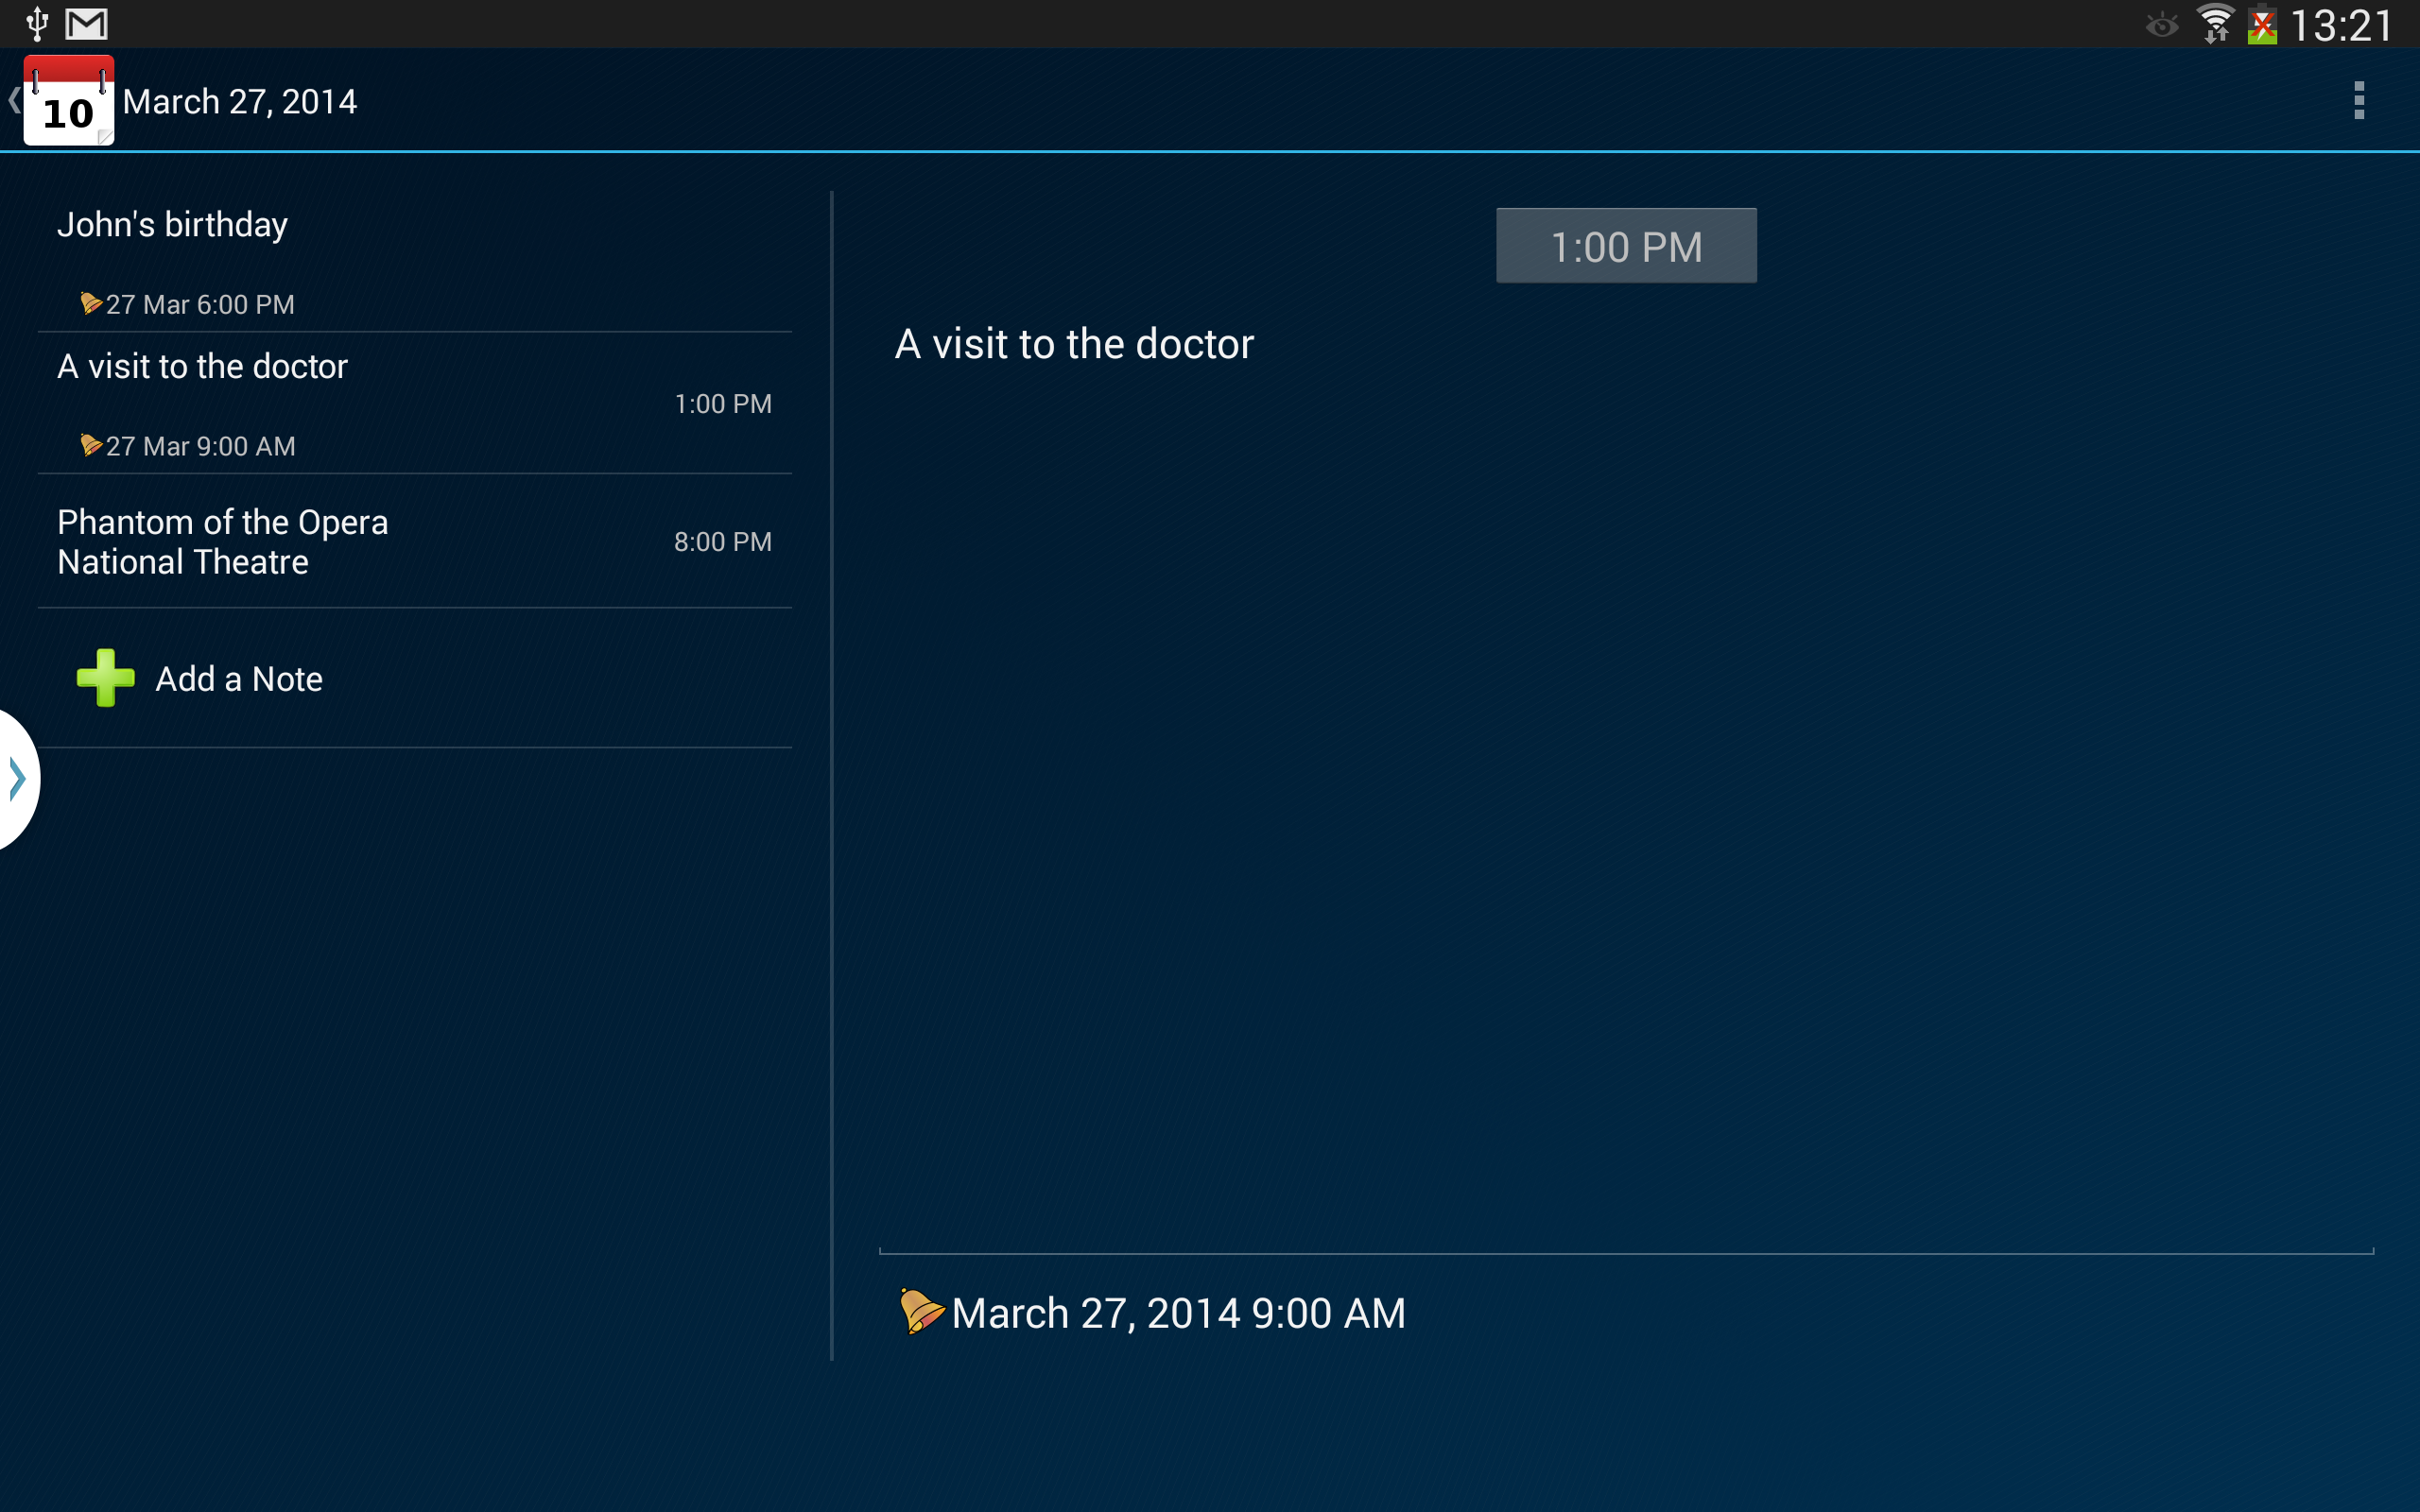Image resolution: width=2420 pixels, height=1512 pixels.
Task: Tap the battery status icon
Action: coord(2262,24)
